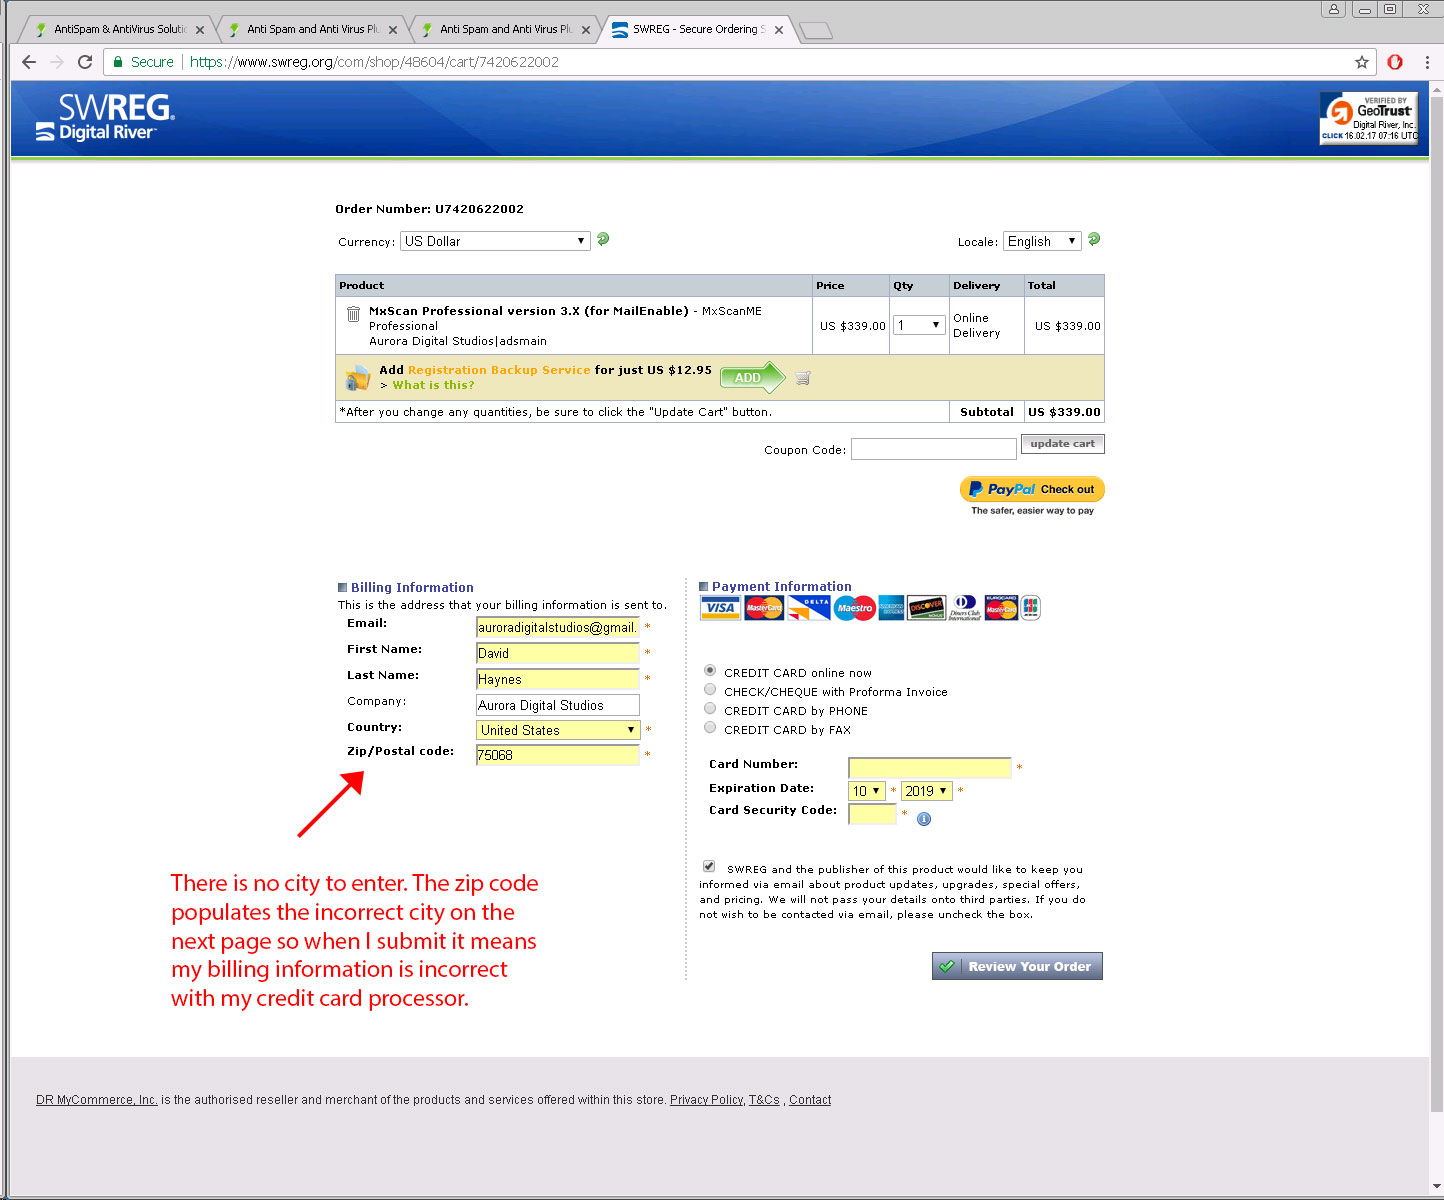Click the secure padlock icon in address bar
Image resolution: width=1444 pixels, height=1200 pixels.
click(118, 62)
